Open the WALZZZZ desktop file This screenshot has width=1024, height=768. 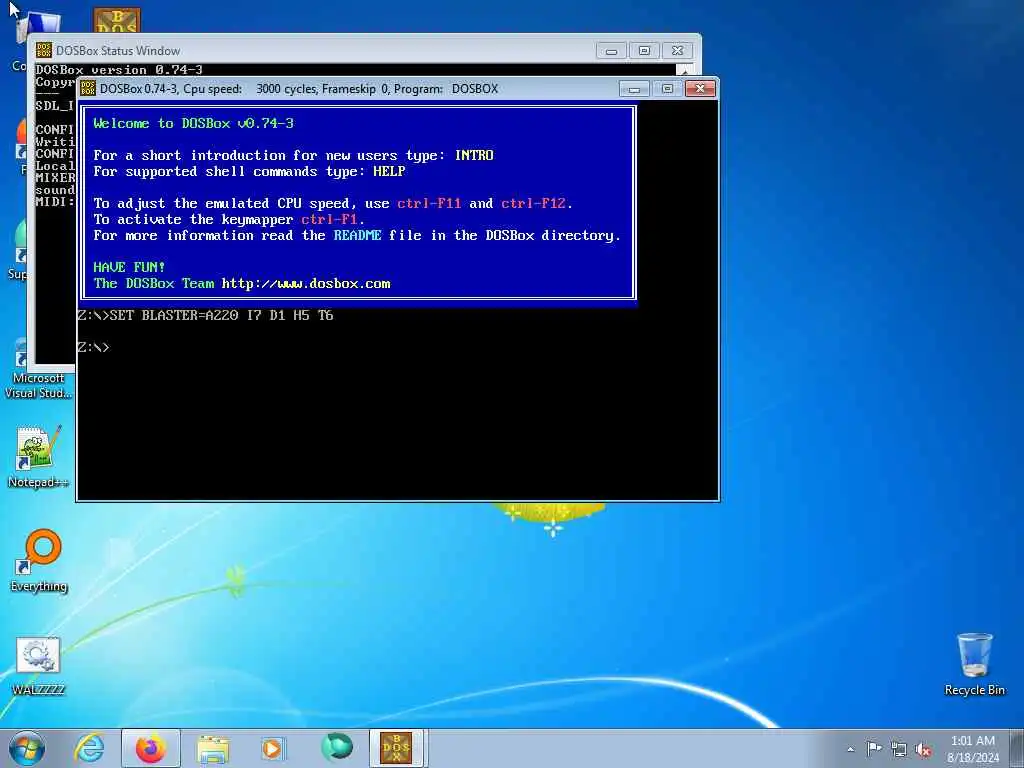[38, 665]
